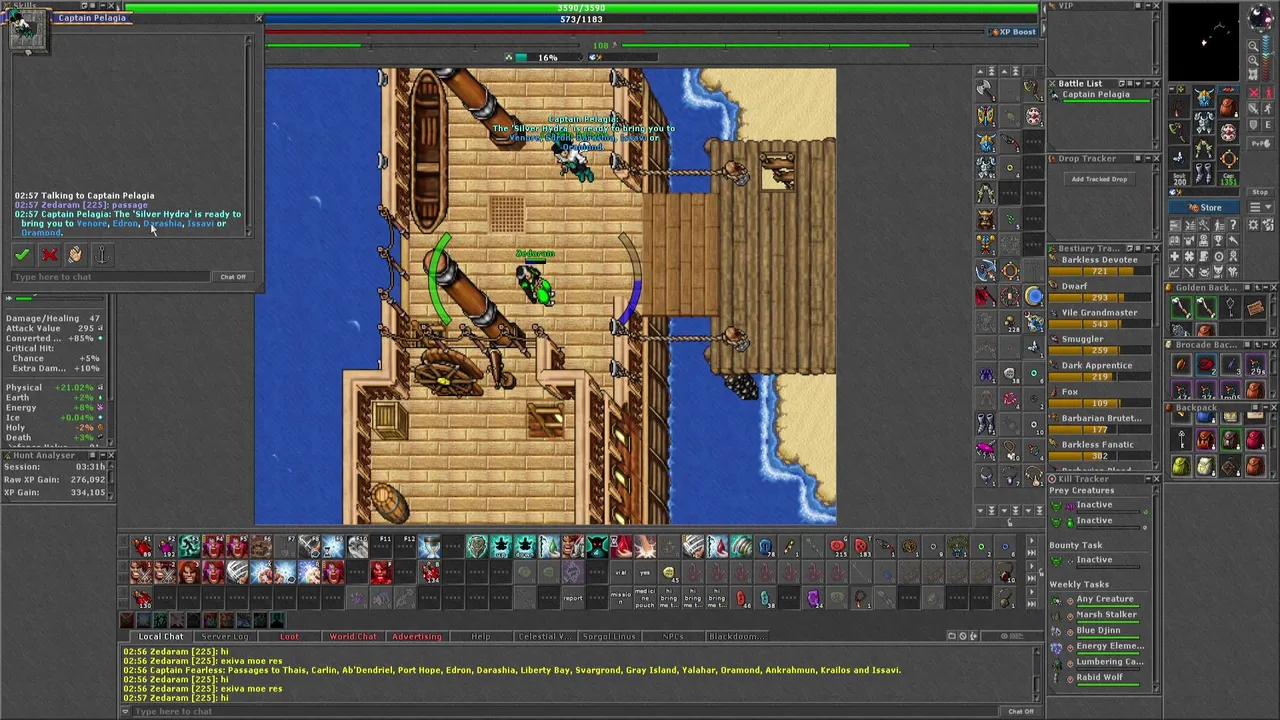Screen dimensions: 1280x720
Task: Click the F2 spell hotkey slot
Action: coord(165,546)
